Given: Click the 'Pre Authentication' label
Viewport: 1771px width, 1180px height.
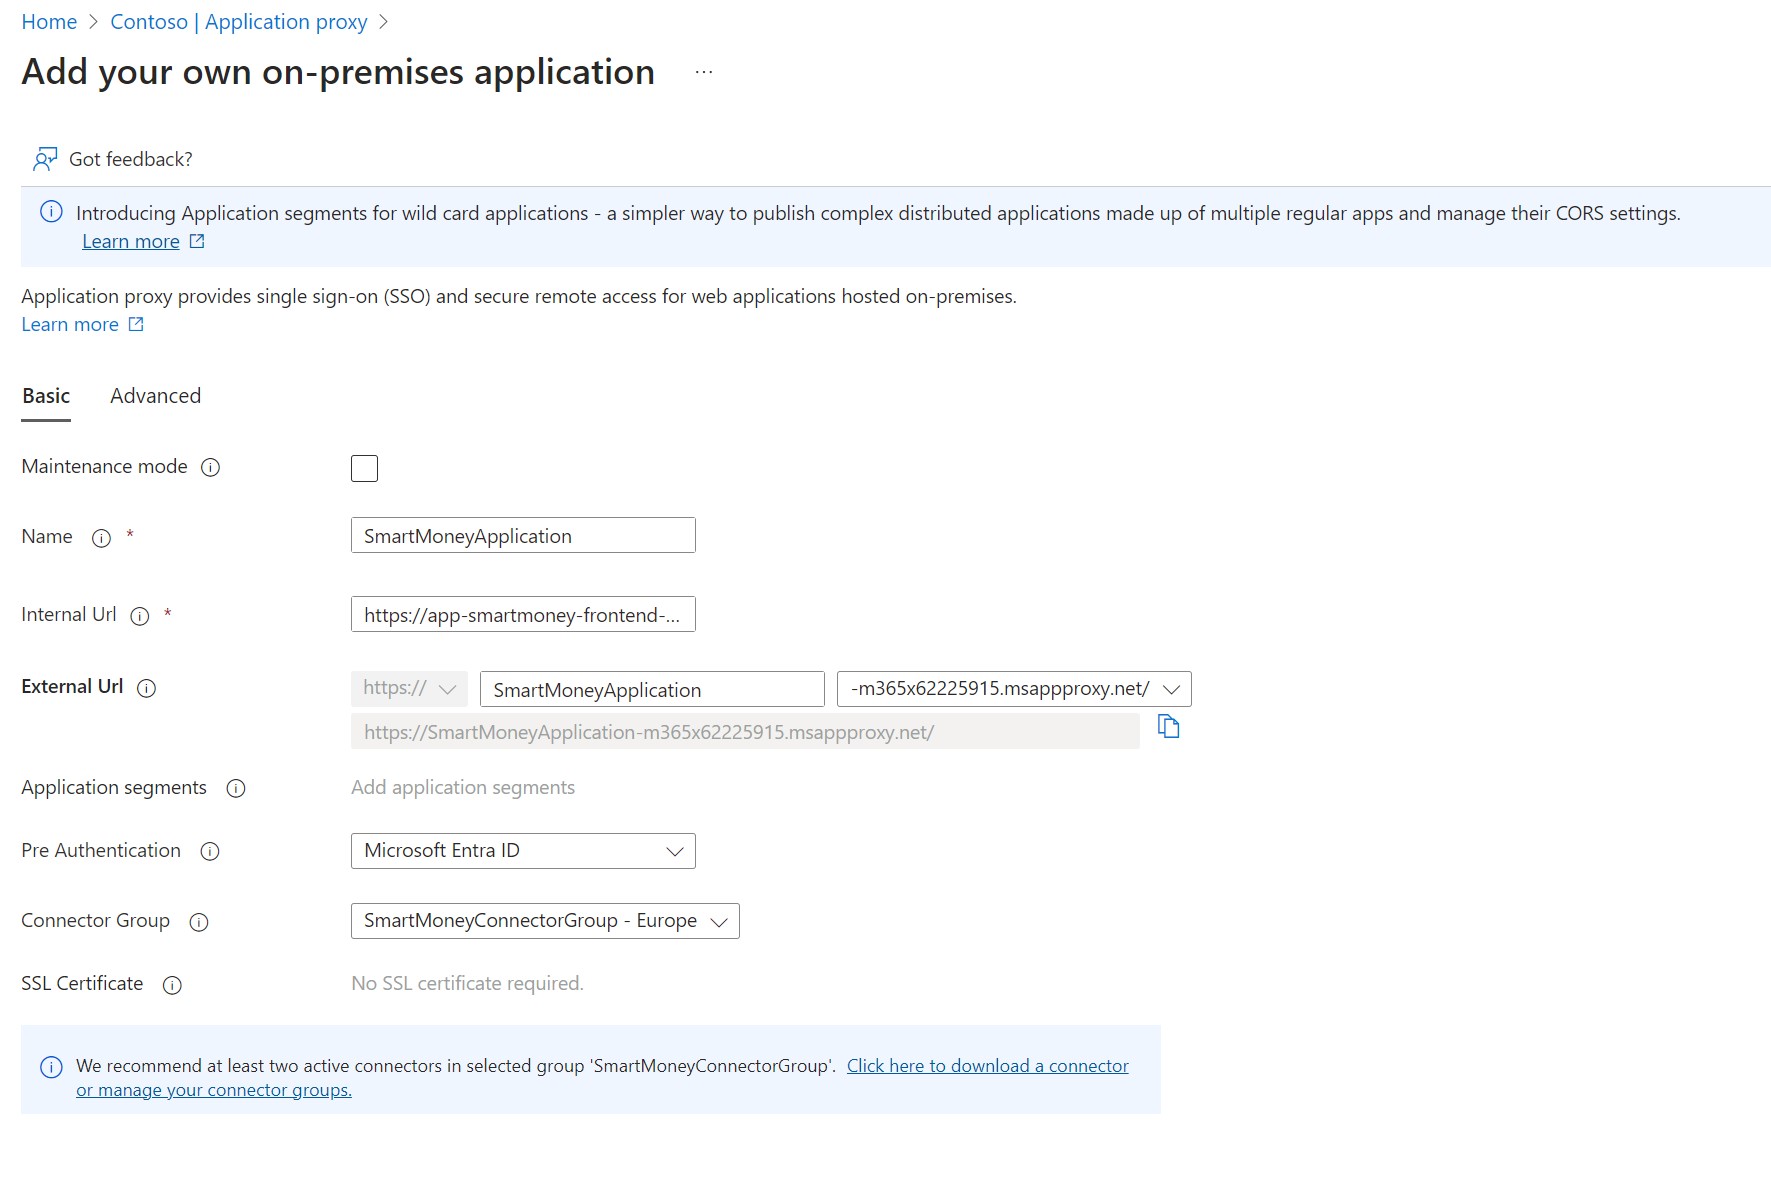Looking at the screenshot, I should pyautogui.click(x=101, y=850).
